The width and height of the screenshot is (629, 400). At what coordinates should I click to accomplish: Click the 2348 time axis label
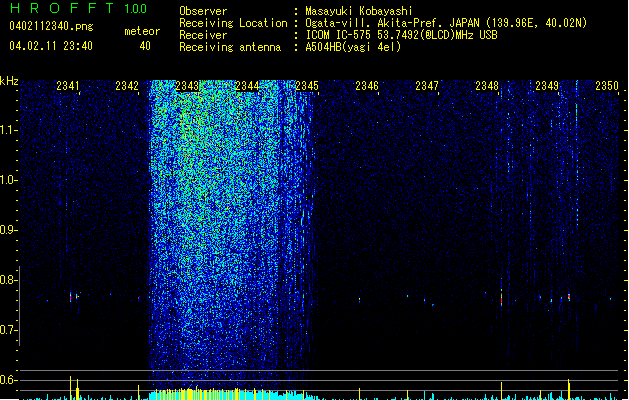click(x=487, y=86)
